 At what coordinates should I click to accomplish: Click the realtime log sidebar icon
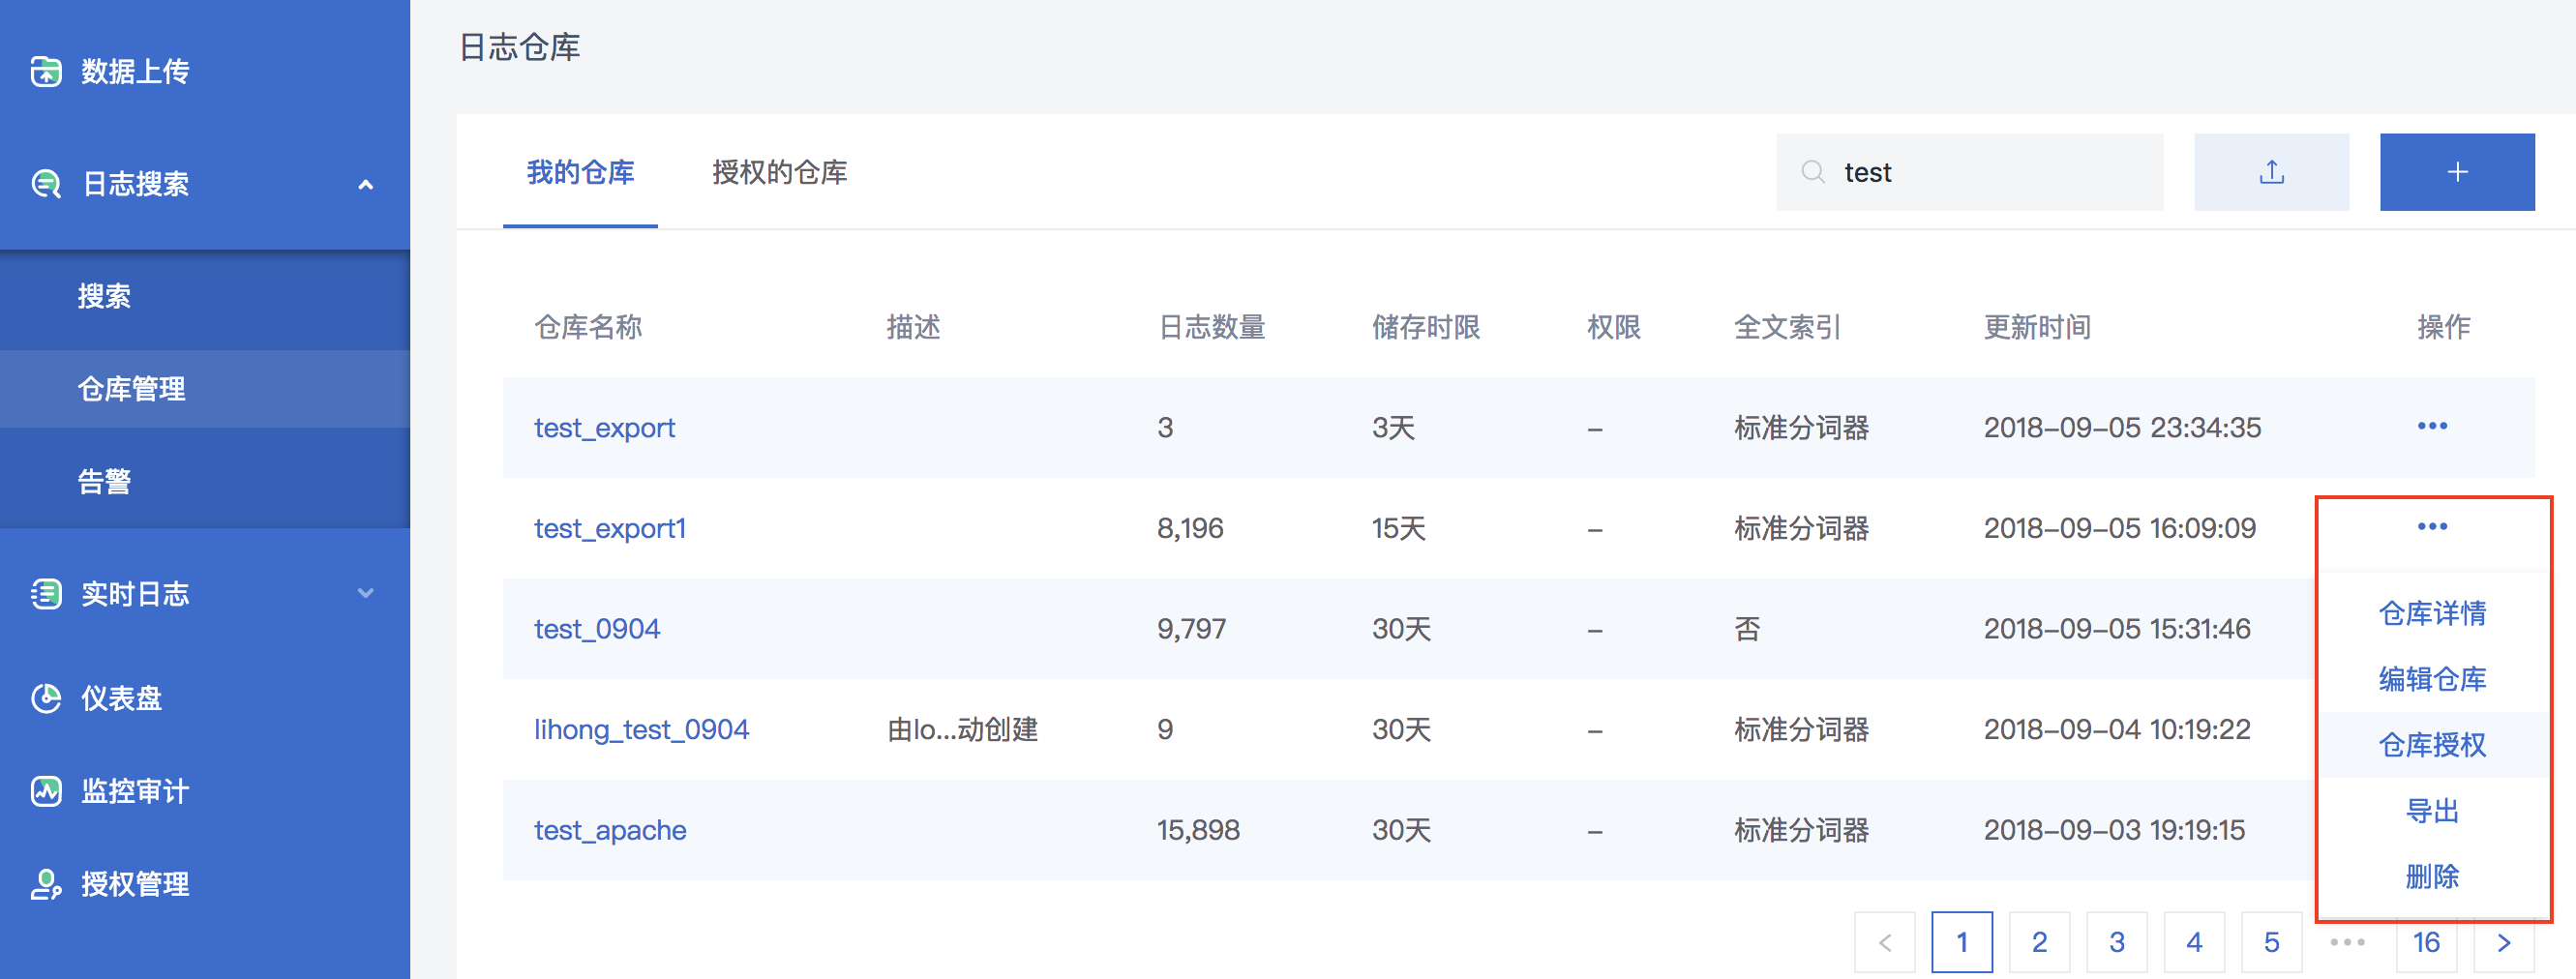[x=46, y=594]
